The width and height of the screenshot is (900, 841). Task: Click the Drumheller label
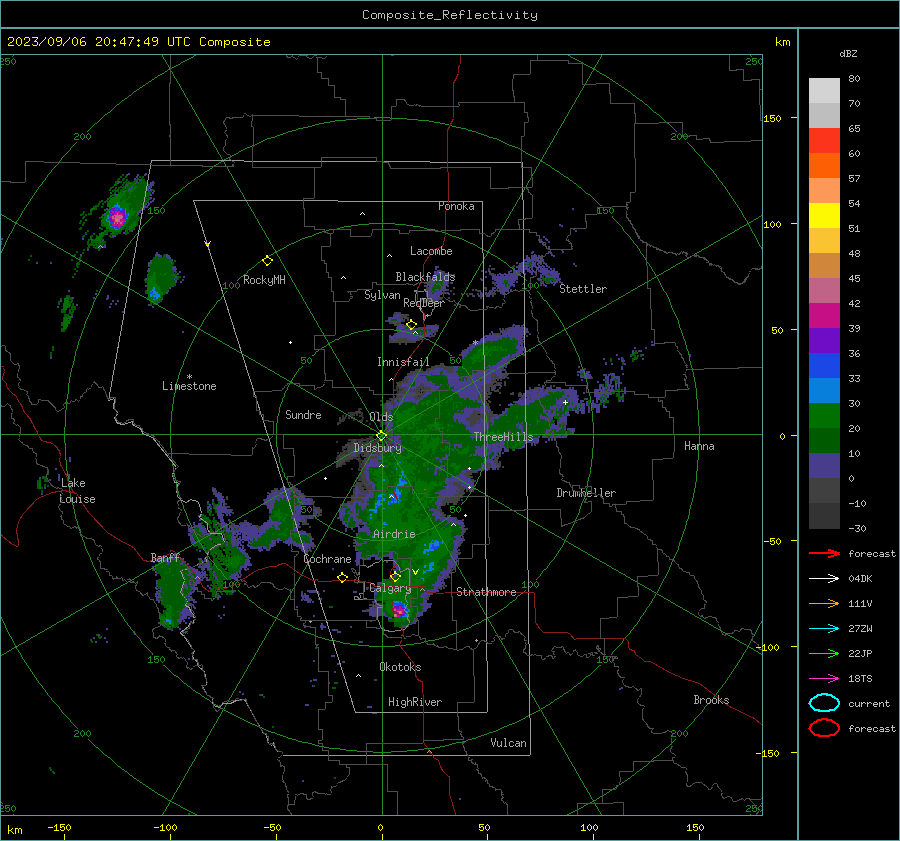click(586, 493)
